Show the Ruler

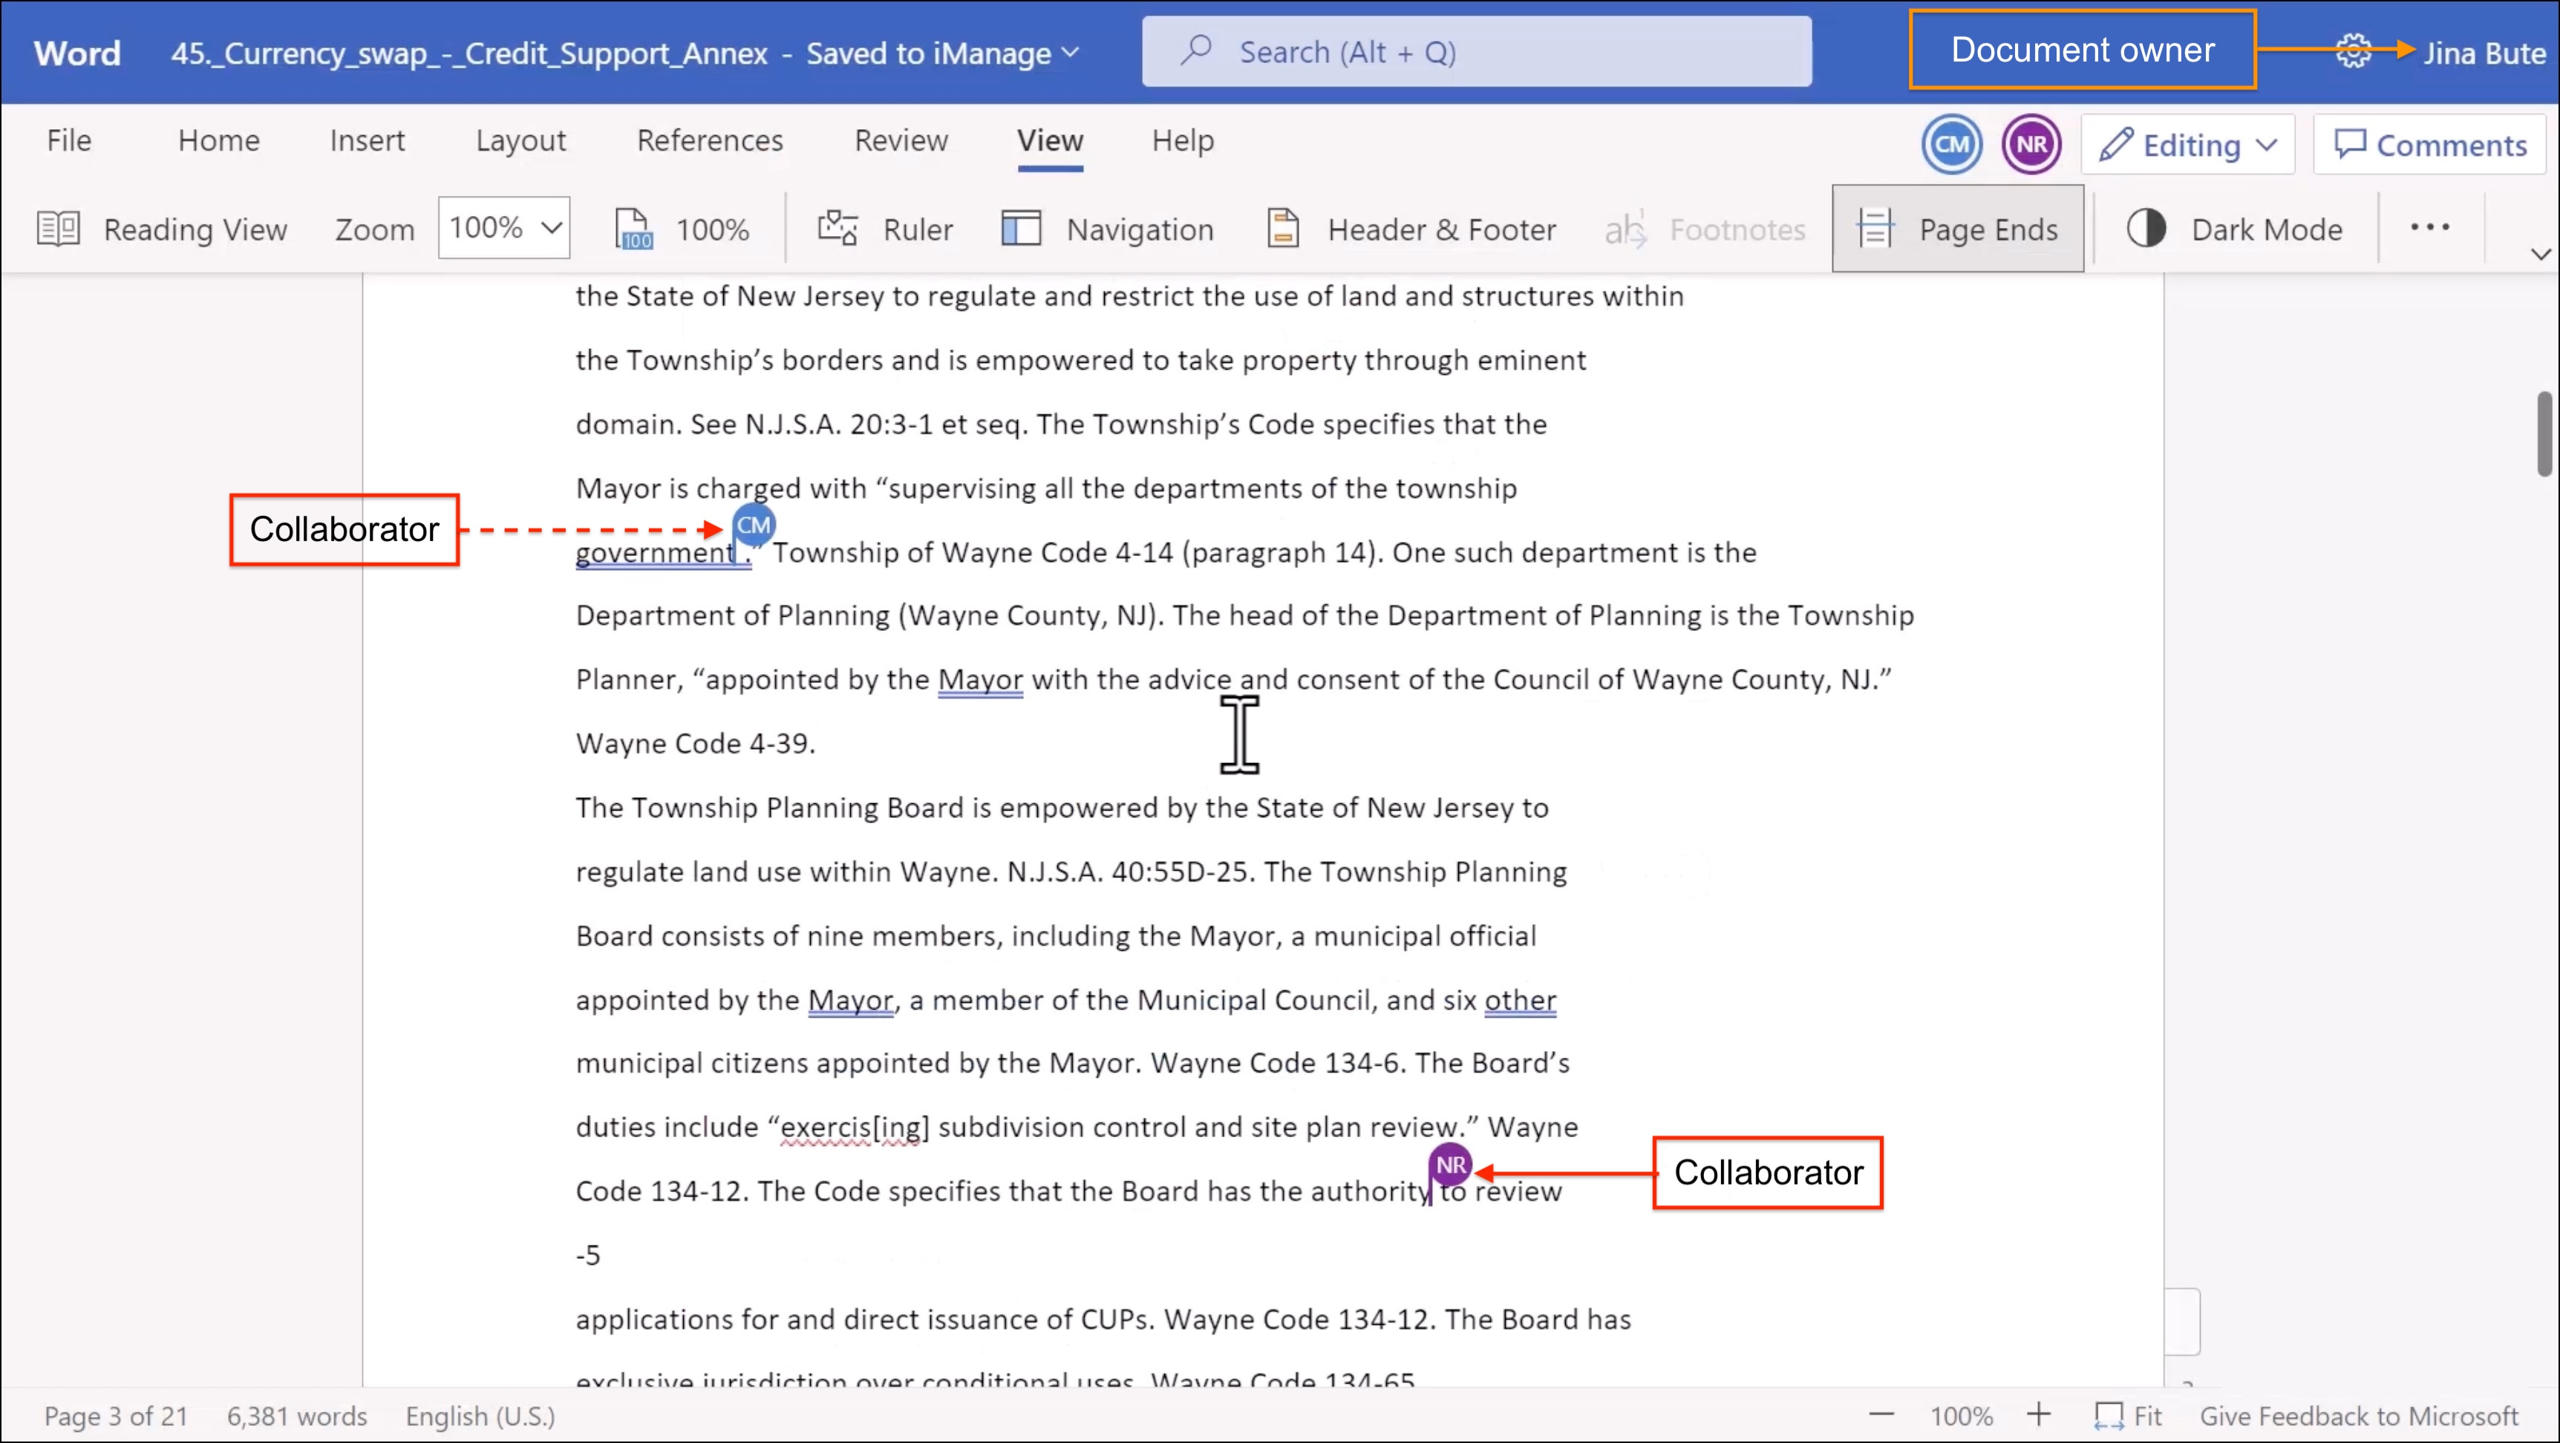coord(885,228)
